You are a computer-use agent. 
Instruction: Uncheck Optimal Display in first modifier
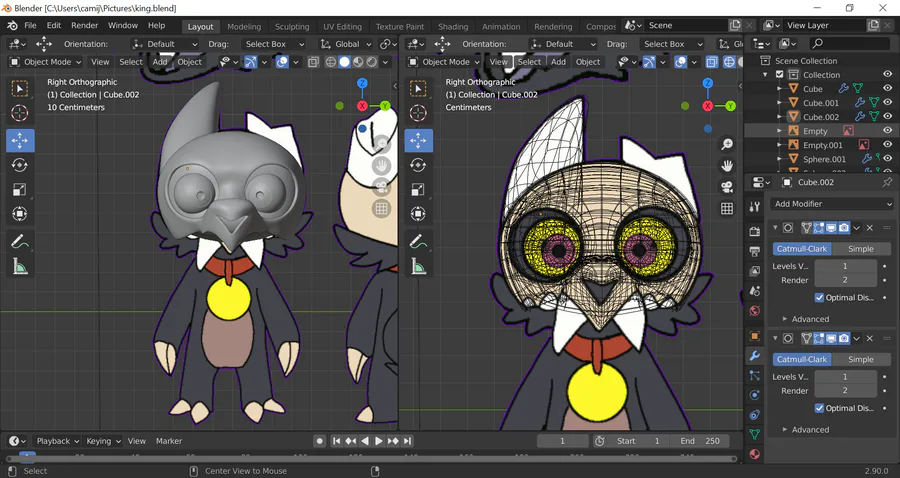[819, 298]
